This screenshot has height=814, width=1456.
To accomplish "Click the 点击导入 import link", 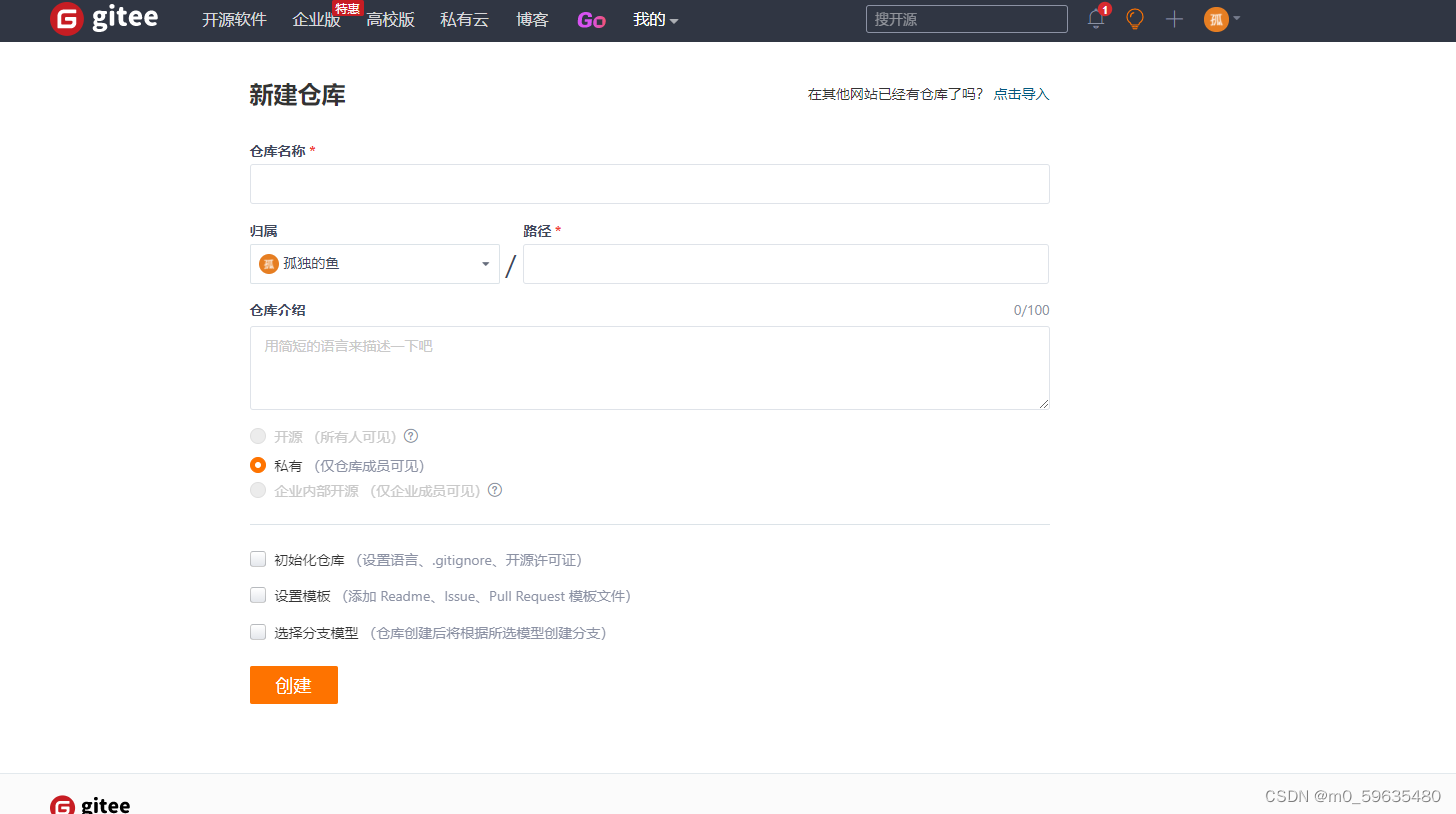I will click(x=1021, y=94).
